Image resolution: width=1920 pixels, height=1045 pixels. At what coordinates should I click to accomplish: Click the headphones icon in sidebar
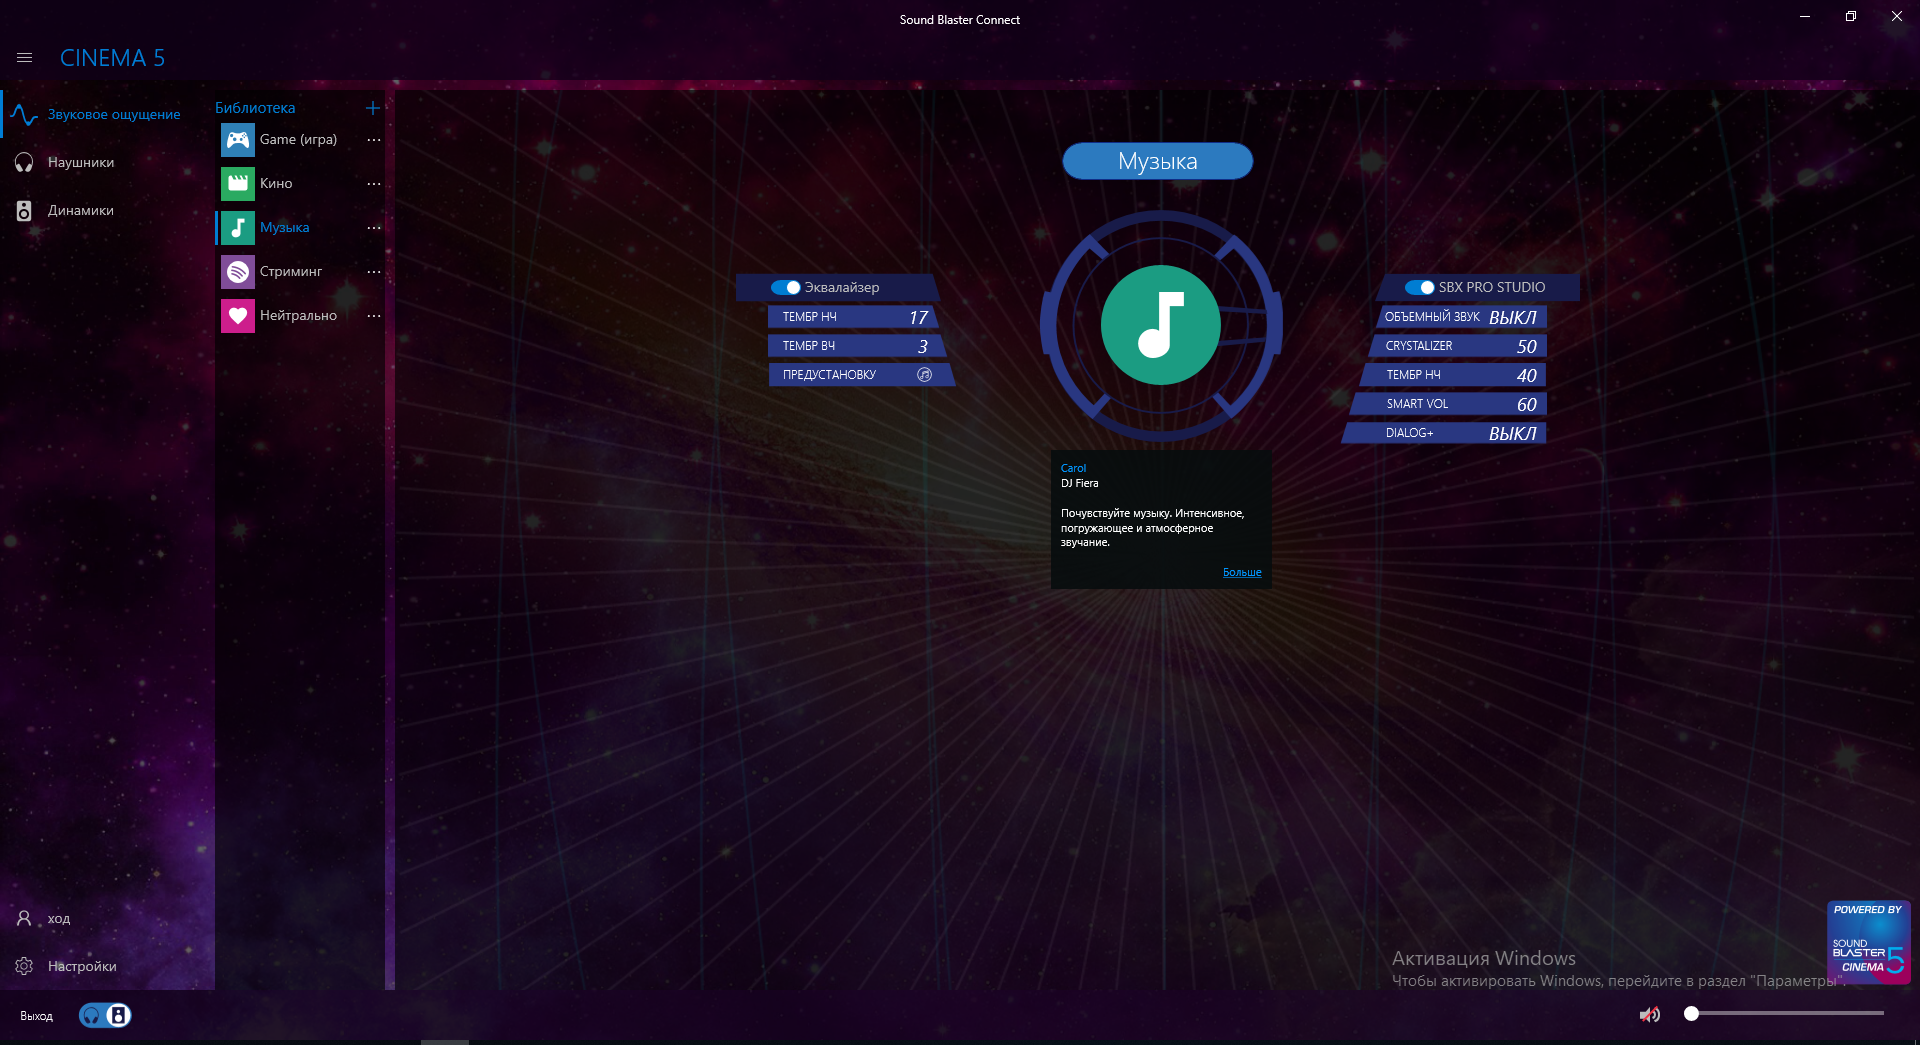(x=24, y=163)
